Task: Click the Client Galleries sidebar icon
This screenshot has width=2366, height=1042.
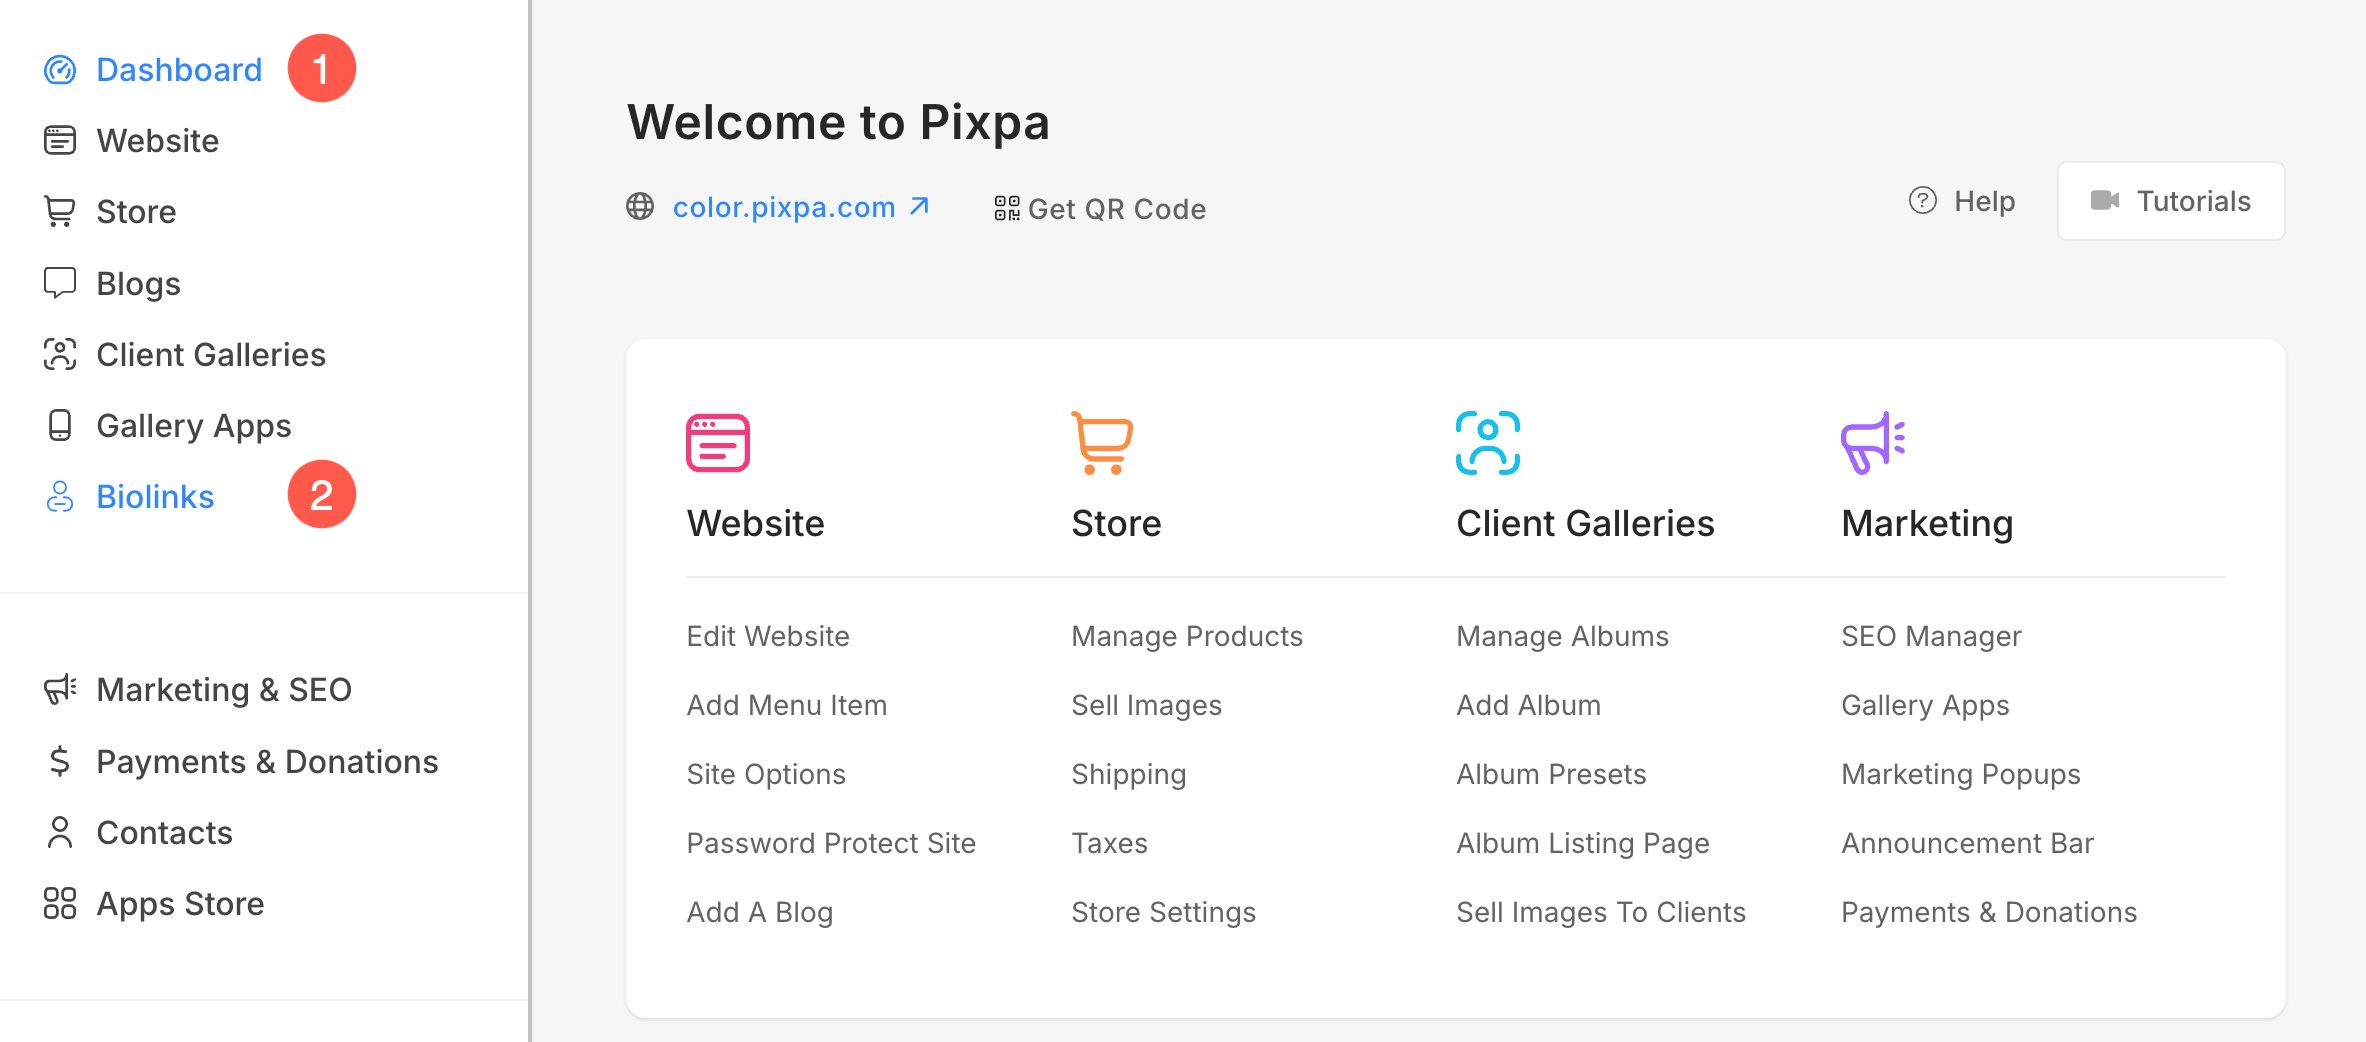Action: (x=60, y=354)
